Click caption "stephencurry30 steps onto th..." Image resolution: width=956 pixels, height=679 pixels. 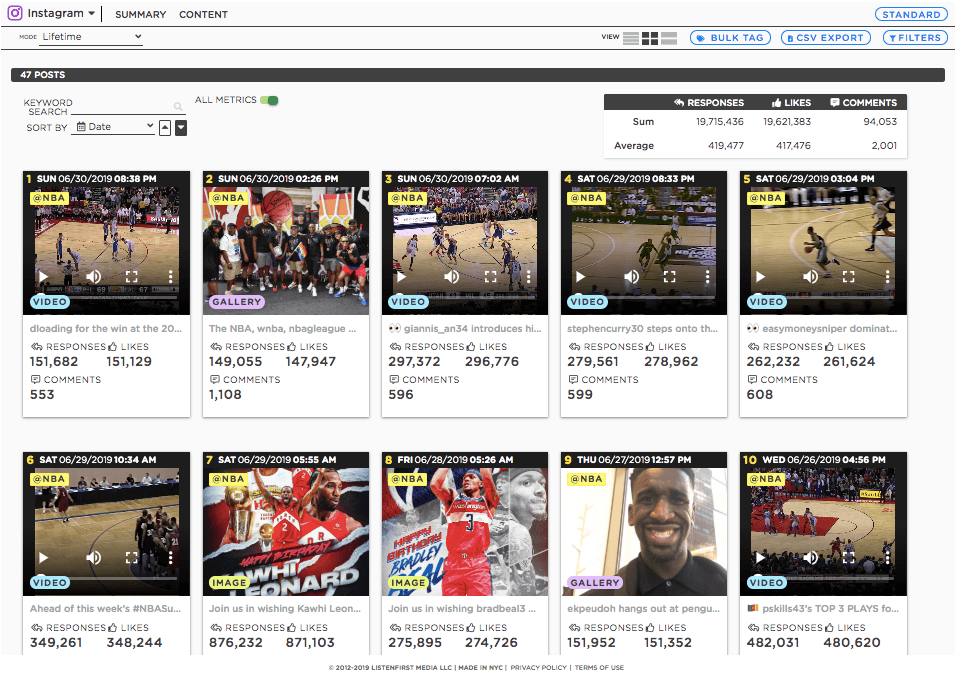click(643, 329)
